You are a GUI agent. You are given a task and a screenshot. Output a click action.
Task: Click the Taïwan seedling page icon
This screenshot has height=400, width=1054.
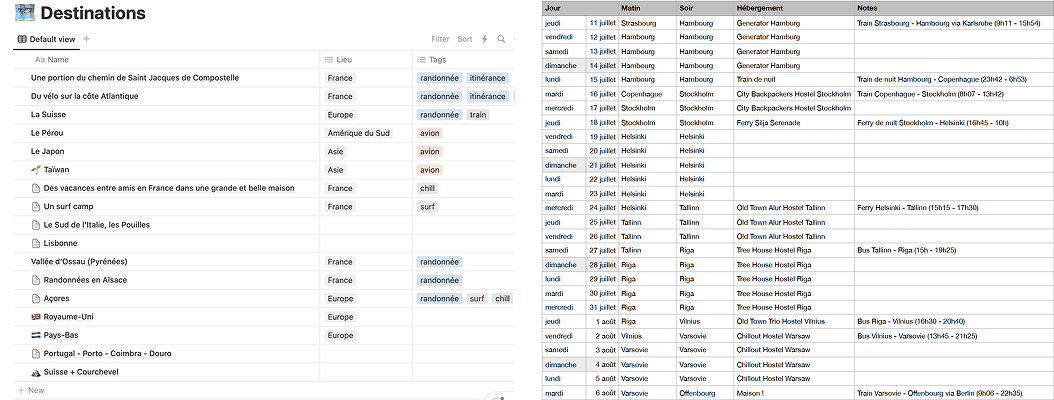[x=36, y=169]
